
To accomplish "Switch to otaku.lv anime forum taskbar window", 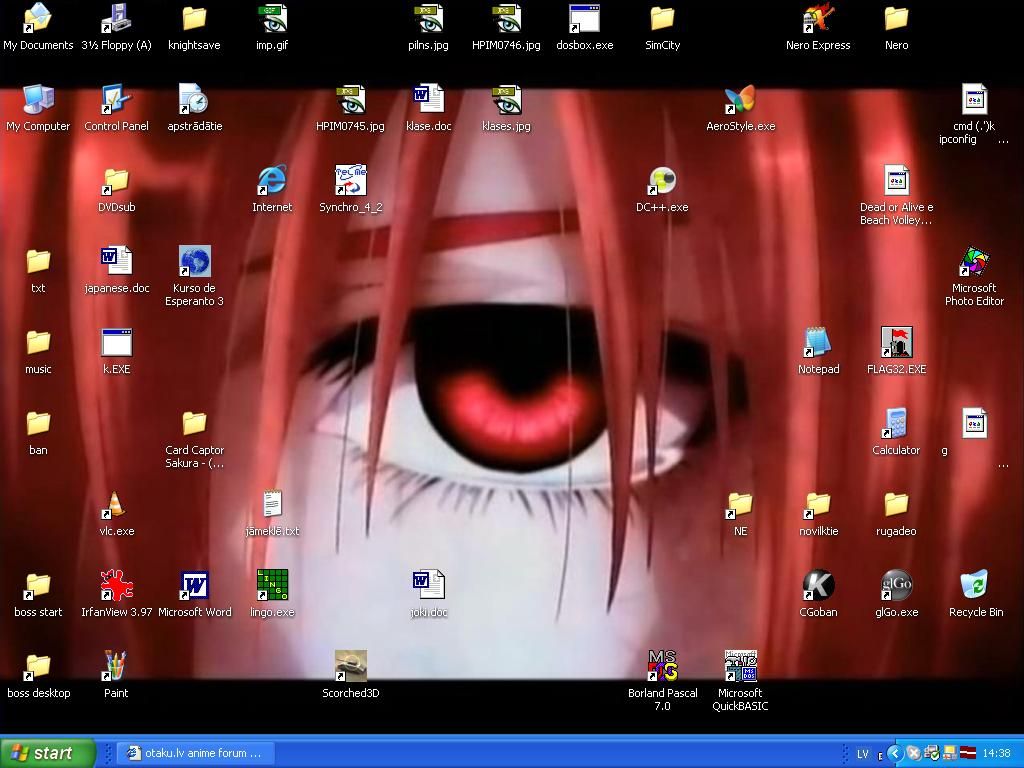I will 195,753.
